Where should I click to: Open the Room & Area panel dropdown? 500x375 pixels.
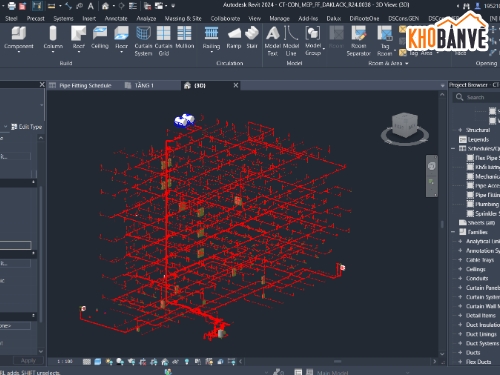coord(388,63)
